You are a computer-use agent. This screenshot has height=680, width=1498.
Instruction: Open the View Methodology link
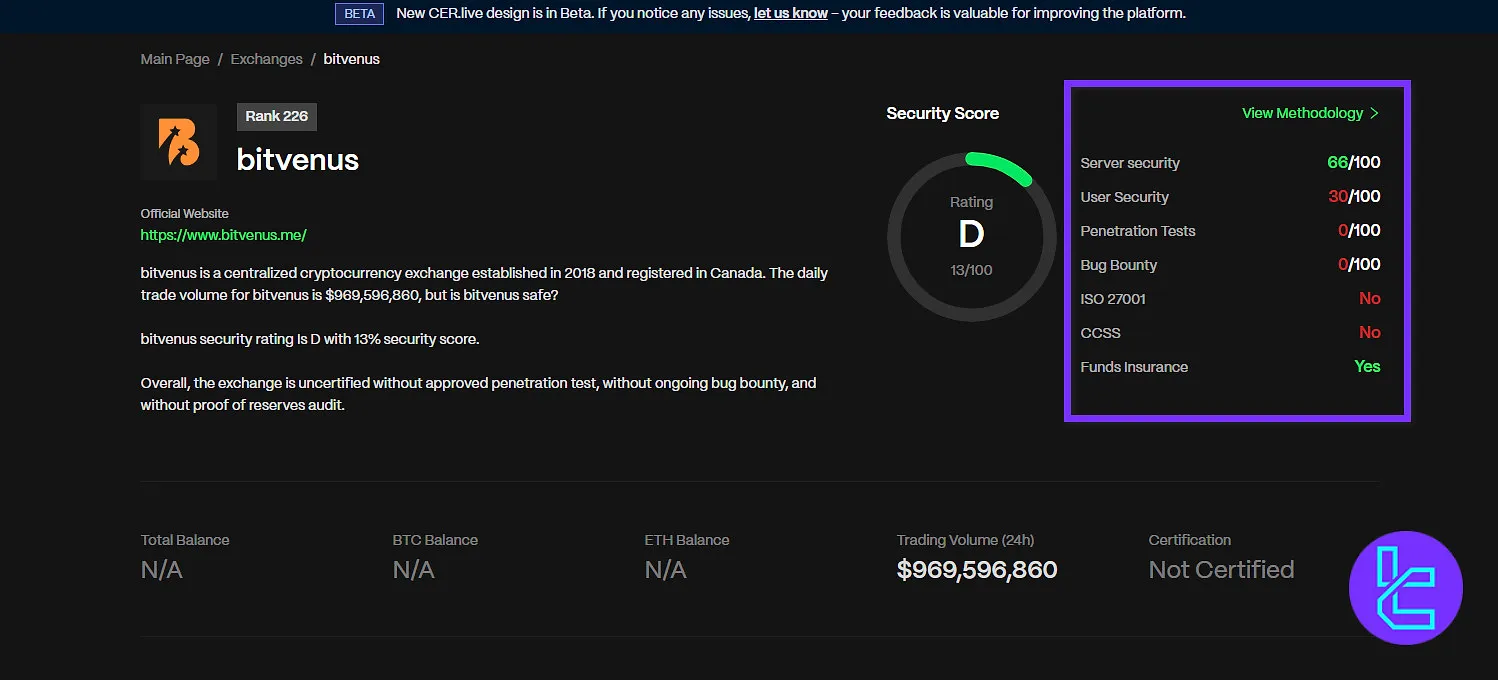point(1311,113)
